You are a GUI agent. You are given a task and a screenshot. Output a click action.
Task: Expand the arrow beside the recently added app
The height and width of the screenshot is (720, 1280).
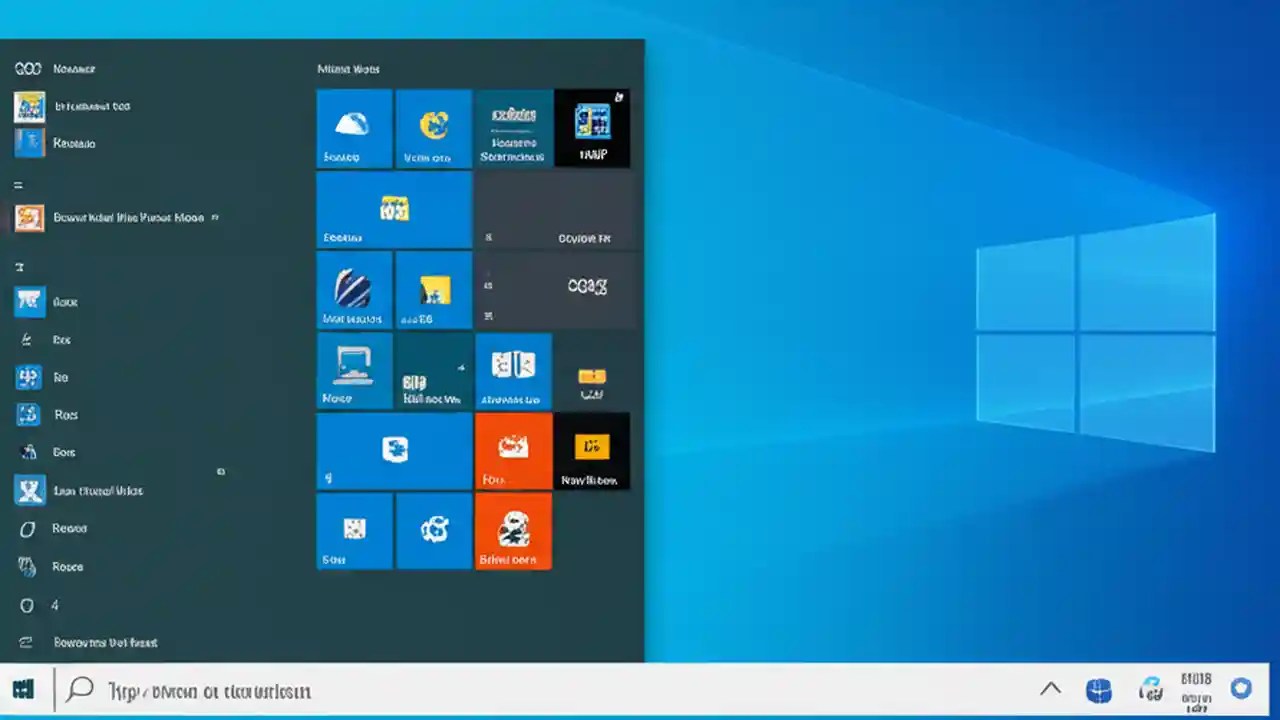click(x=215, y=217)
